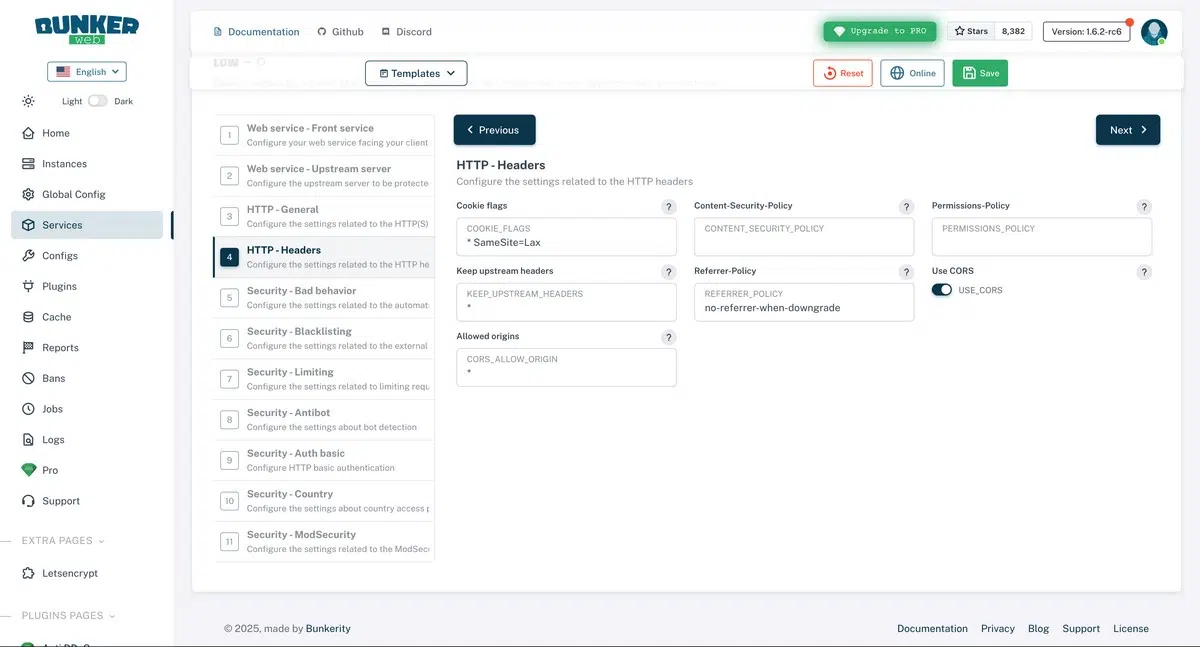
Task: Click the KEEP_UPSTREAM_HEADERS input field
Action: pyautogui.click(x=566, y=302)
